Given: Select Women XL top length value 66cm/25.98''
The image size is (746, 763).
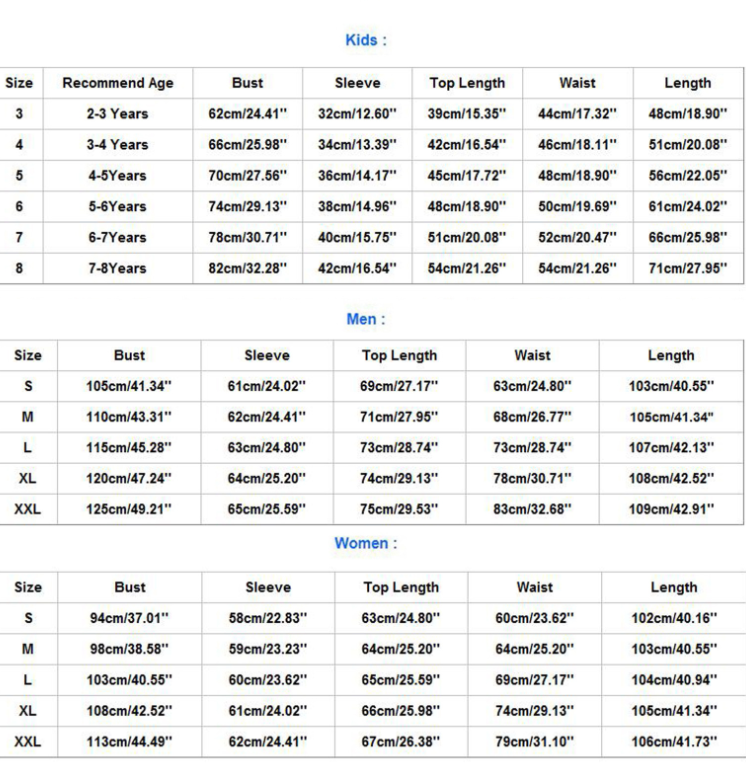Looking at the screenshot, I should [x=401, y=711].
